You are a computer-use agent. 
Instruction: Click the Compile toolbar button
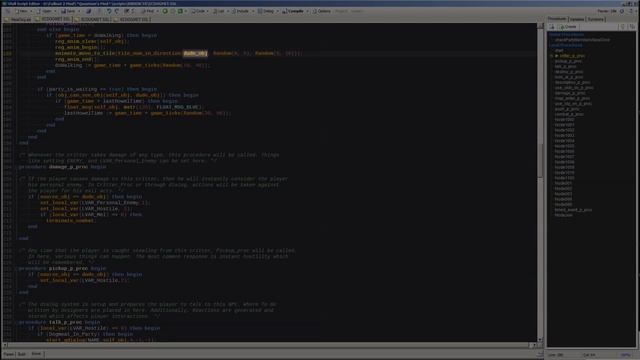pos(293,11)
